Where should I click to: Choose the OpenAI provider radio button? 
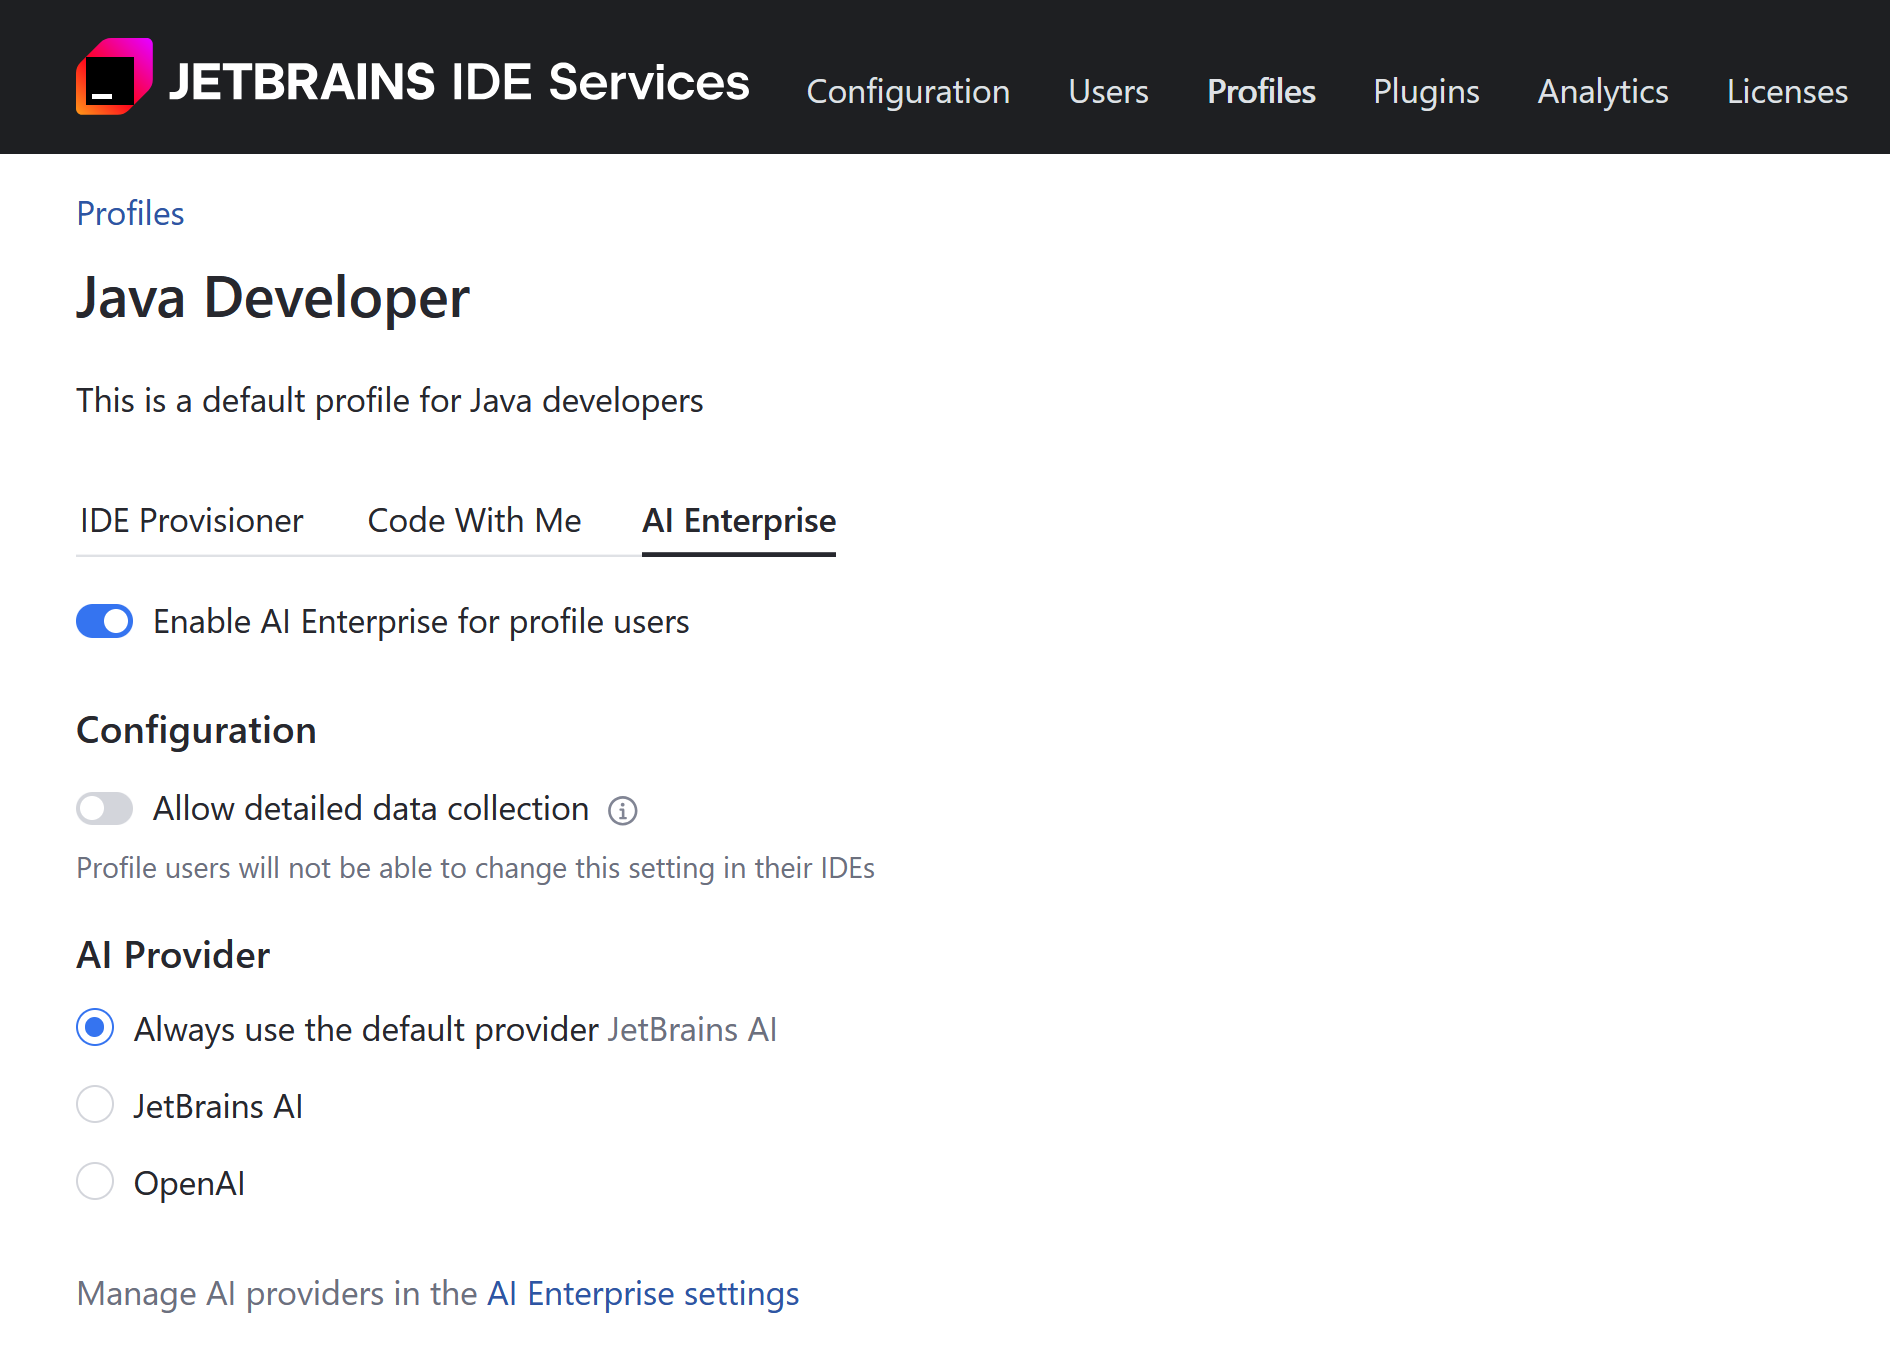(95, 1182)
